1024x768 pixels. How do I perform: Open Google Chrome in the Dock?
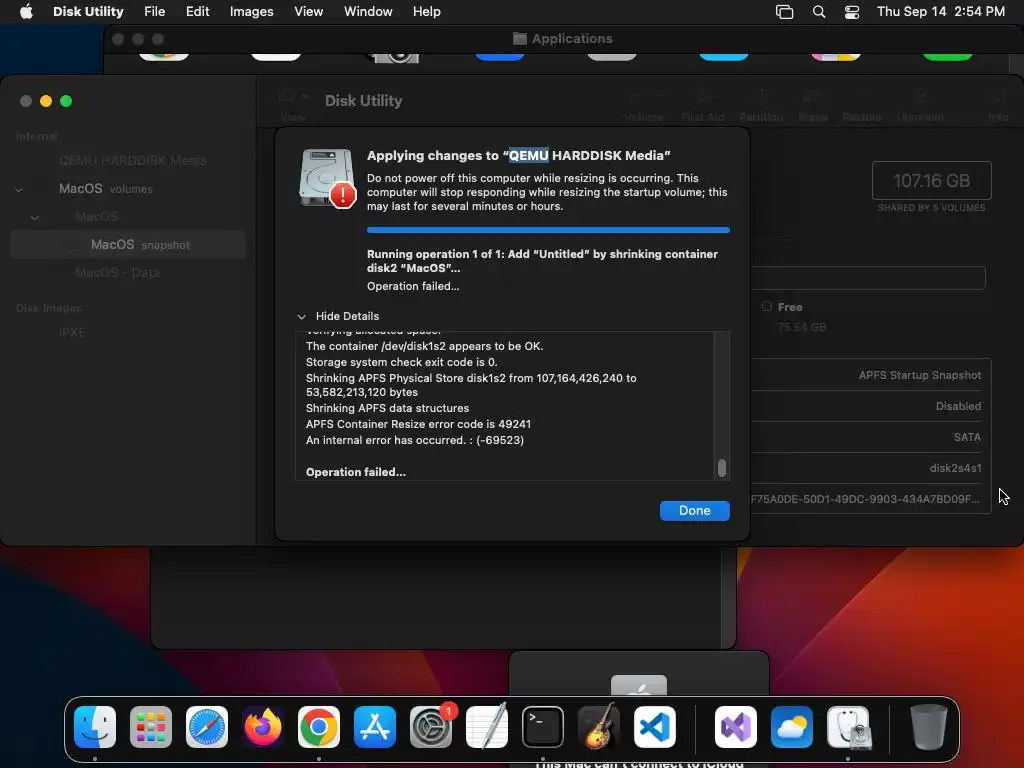click(319, 727)
